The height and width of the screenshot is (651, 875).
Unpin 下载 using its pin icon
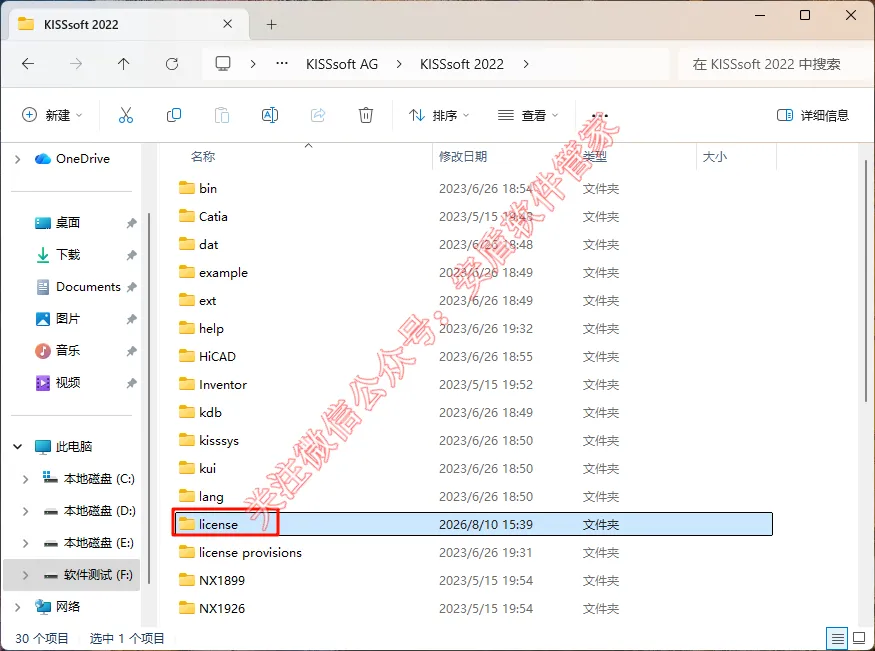coord(131,255)
